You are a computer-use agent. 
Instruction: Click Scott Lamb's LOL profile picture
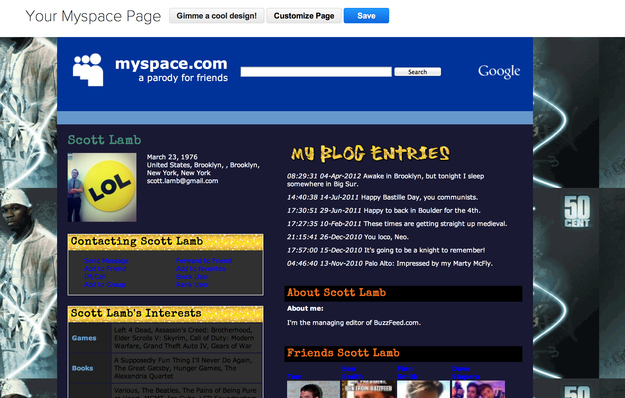pyautogui.click(x=102, y=187)
